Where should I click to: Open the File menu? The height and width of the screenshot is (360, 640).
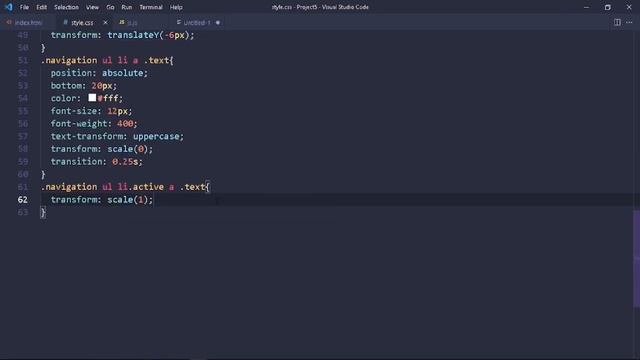pos(24,7)
